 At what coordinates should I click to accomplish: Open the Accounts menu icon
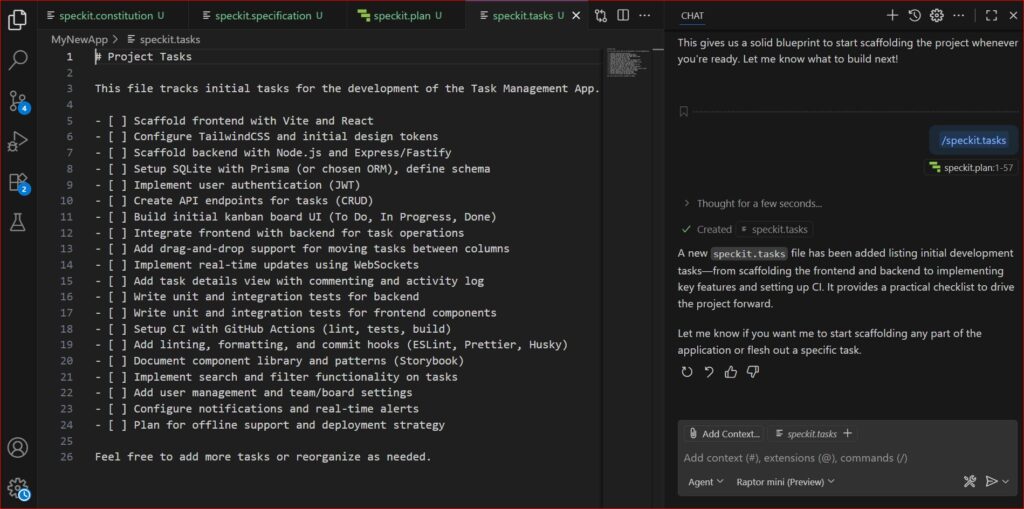pyautogui.click(x=18, y=448)
